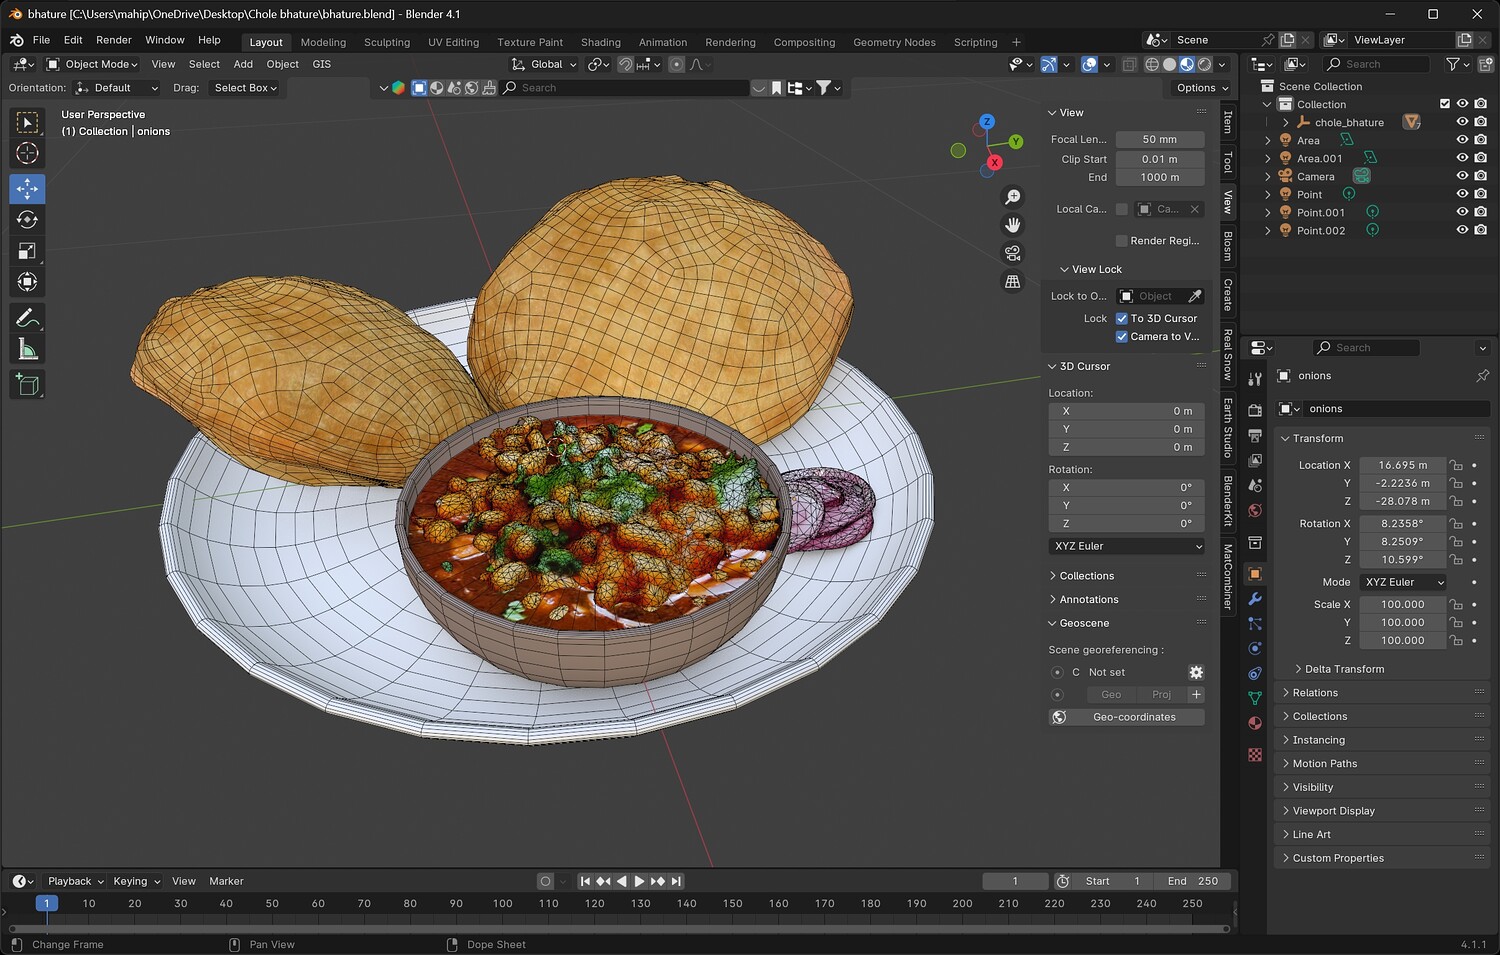Click the current frame marker 1
Image resolution: width=1500 pixels, height=955 pixels.
[x=46, y=903]
